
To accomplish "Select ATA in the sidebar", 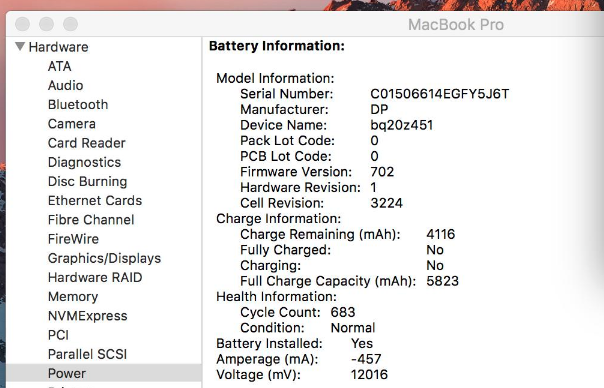I will point(59,66).
